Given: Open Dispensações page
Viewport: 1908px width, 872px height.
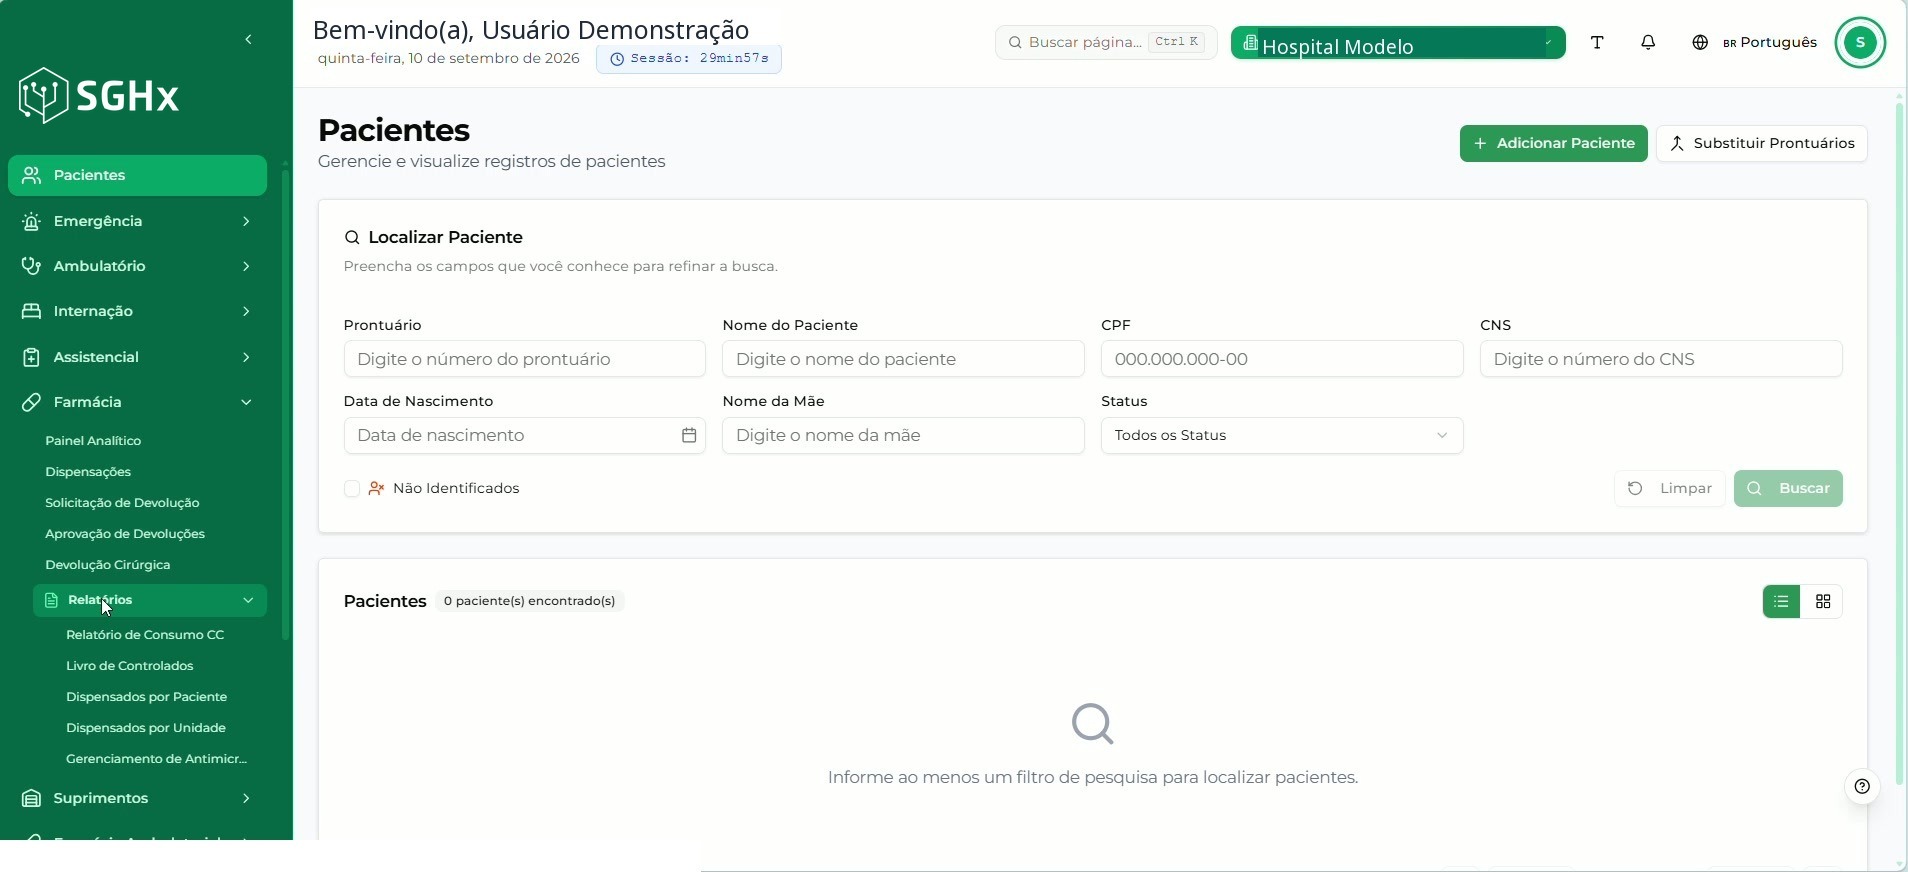Looking at the screenshot, I should click(88, 472).
